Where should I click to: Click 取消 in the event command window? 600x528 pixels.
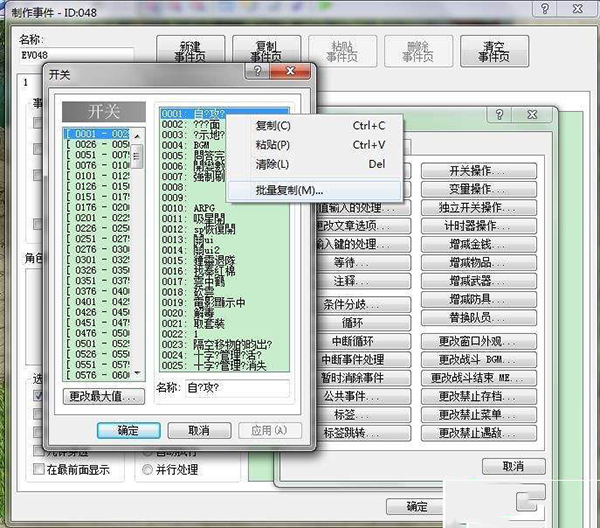tap(514, 466)
